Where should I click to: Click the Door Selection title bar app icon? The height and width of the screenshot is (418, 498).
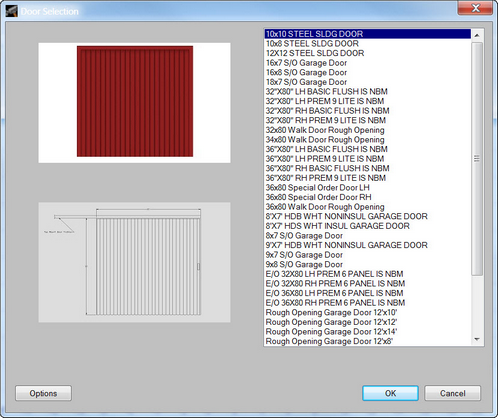click(12, 11)
